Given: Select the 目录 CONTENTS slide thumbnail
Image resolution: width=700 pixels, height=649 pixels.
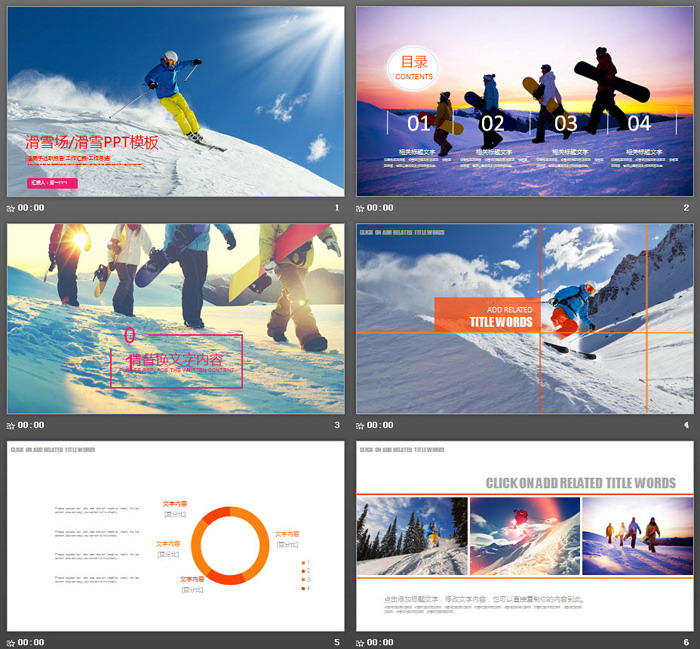Looking at the screenshot, I should tap(524, 101).
